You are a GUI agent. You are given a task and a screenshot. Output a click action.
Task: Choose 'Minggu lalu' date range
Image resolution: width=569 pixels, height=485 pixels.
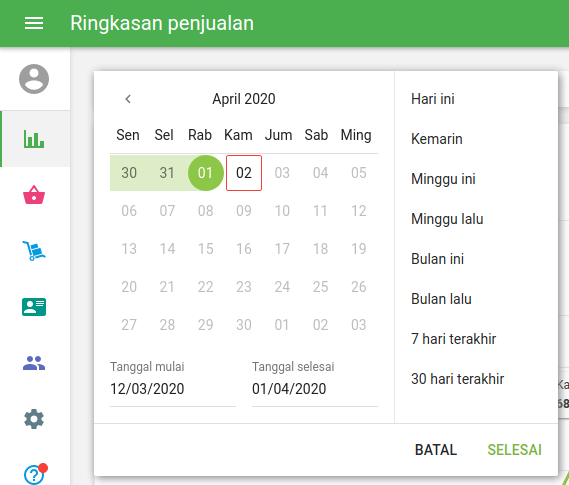pyautogui.click(x=447, y=219)
